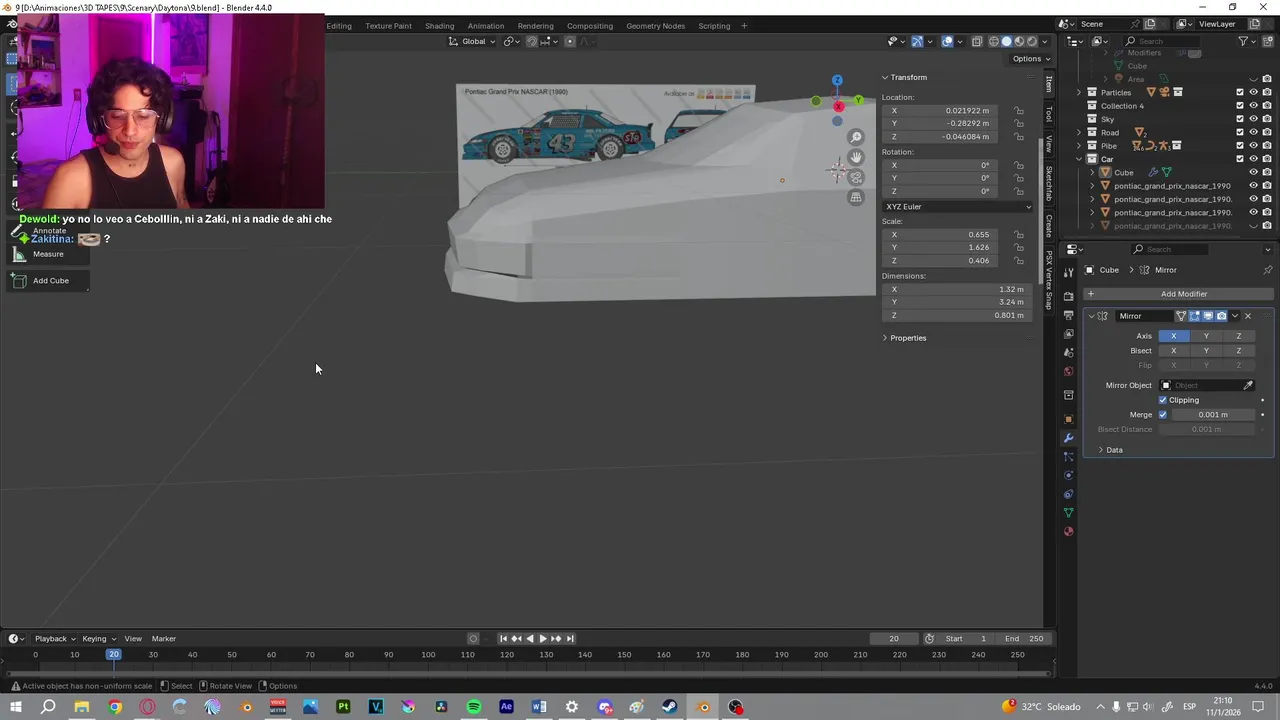Switch perspective/orthographic grid icon

coord(856,197)
